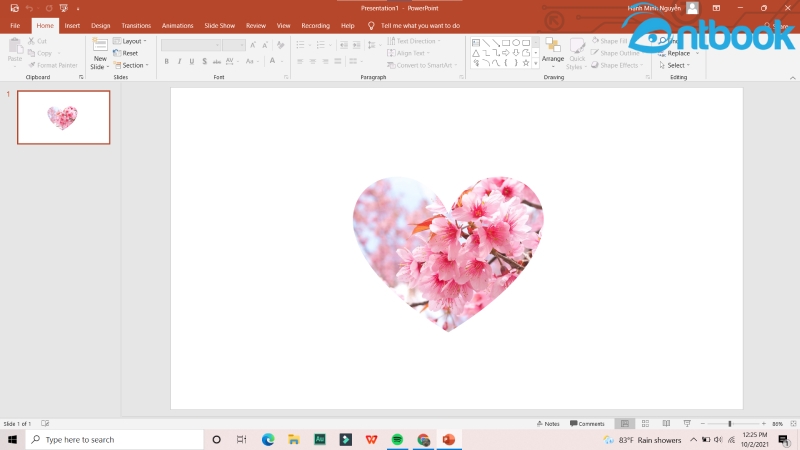Switch to Slide Sorter view
The image size is (800, 450).
(645, 424)
